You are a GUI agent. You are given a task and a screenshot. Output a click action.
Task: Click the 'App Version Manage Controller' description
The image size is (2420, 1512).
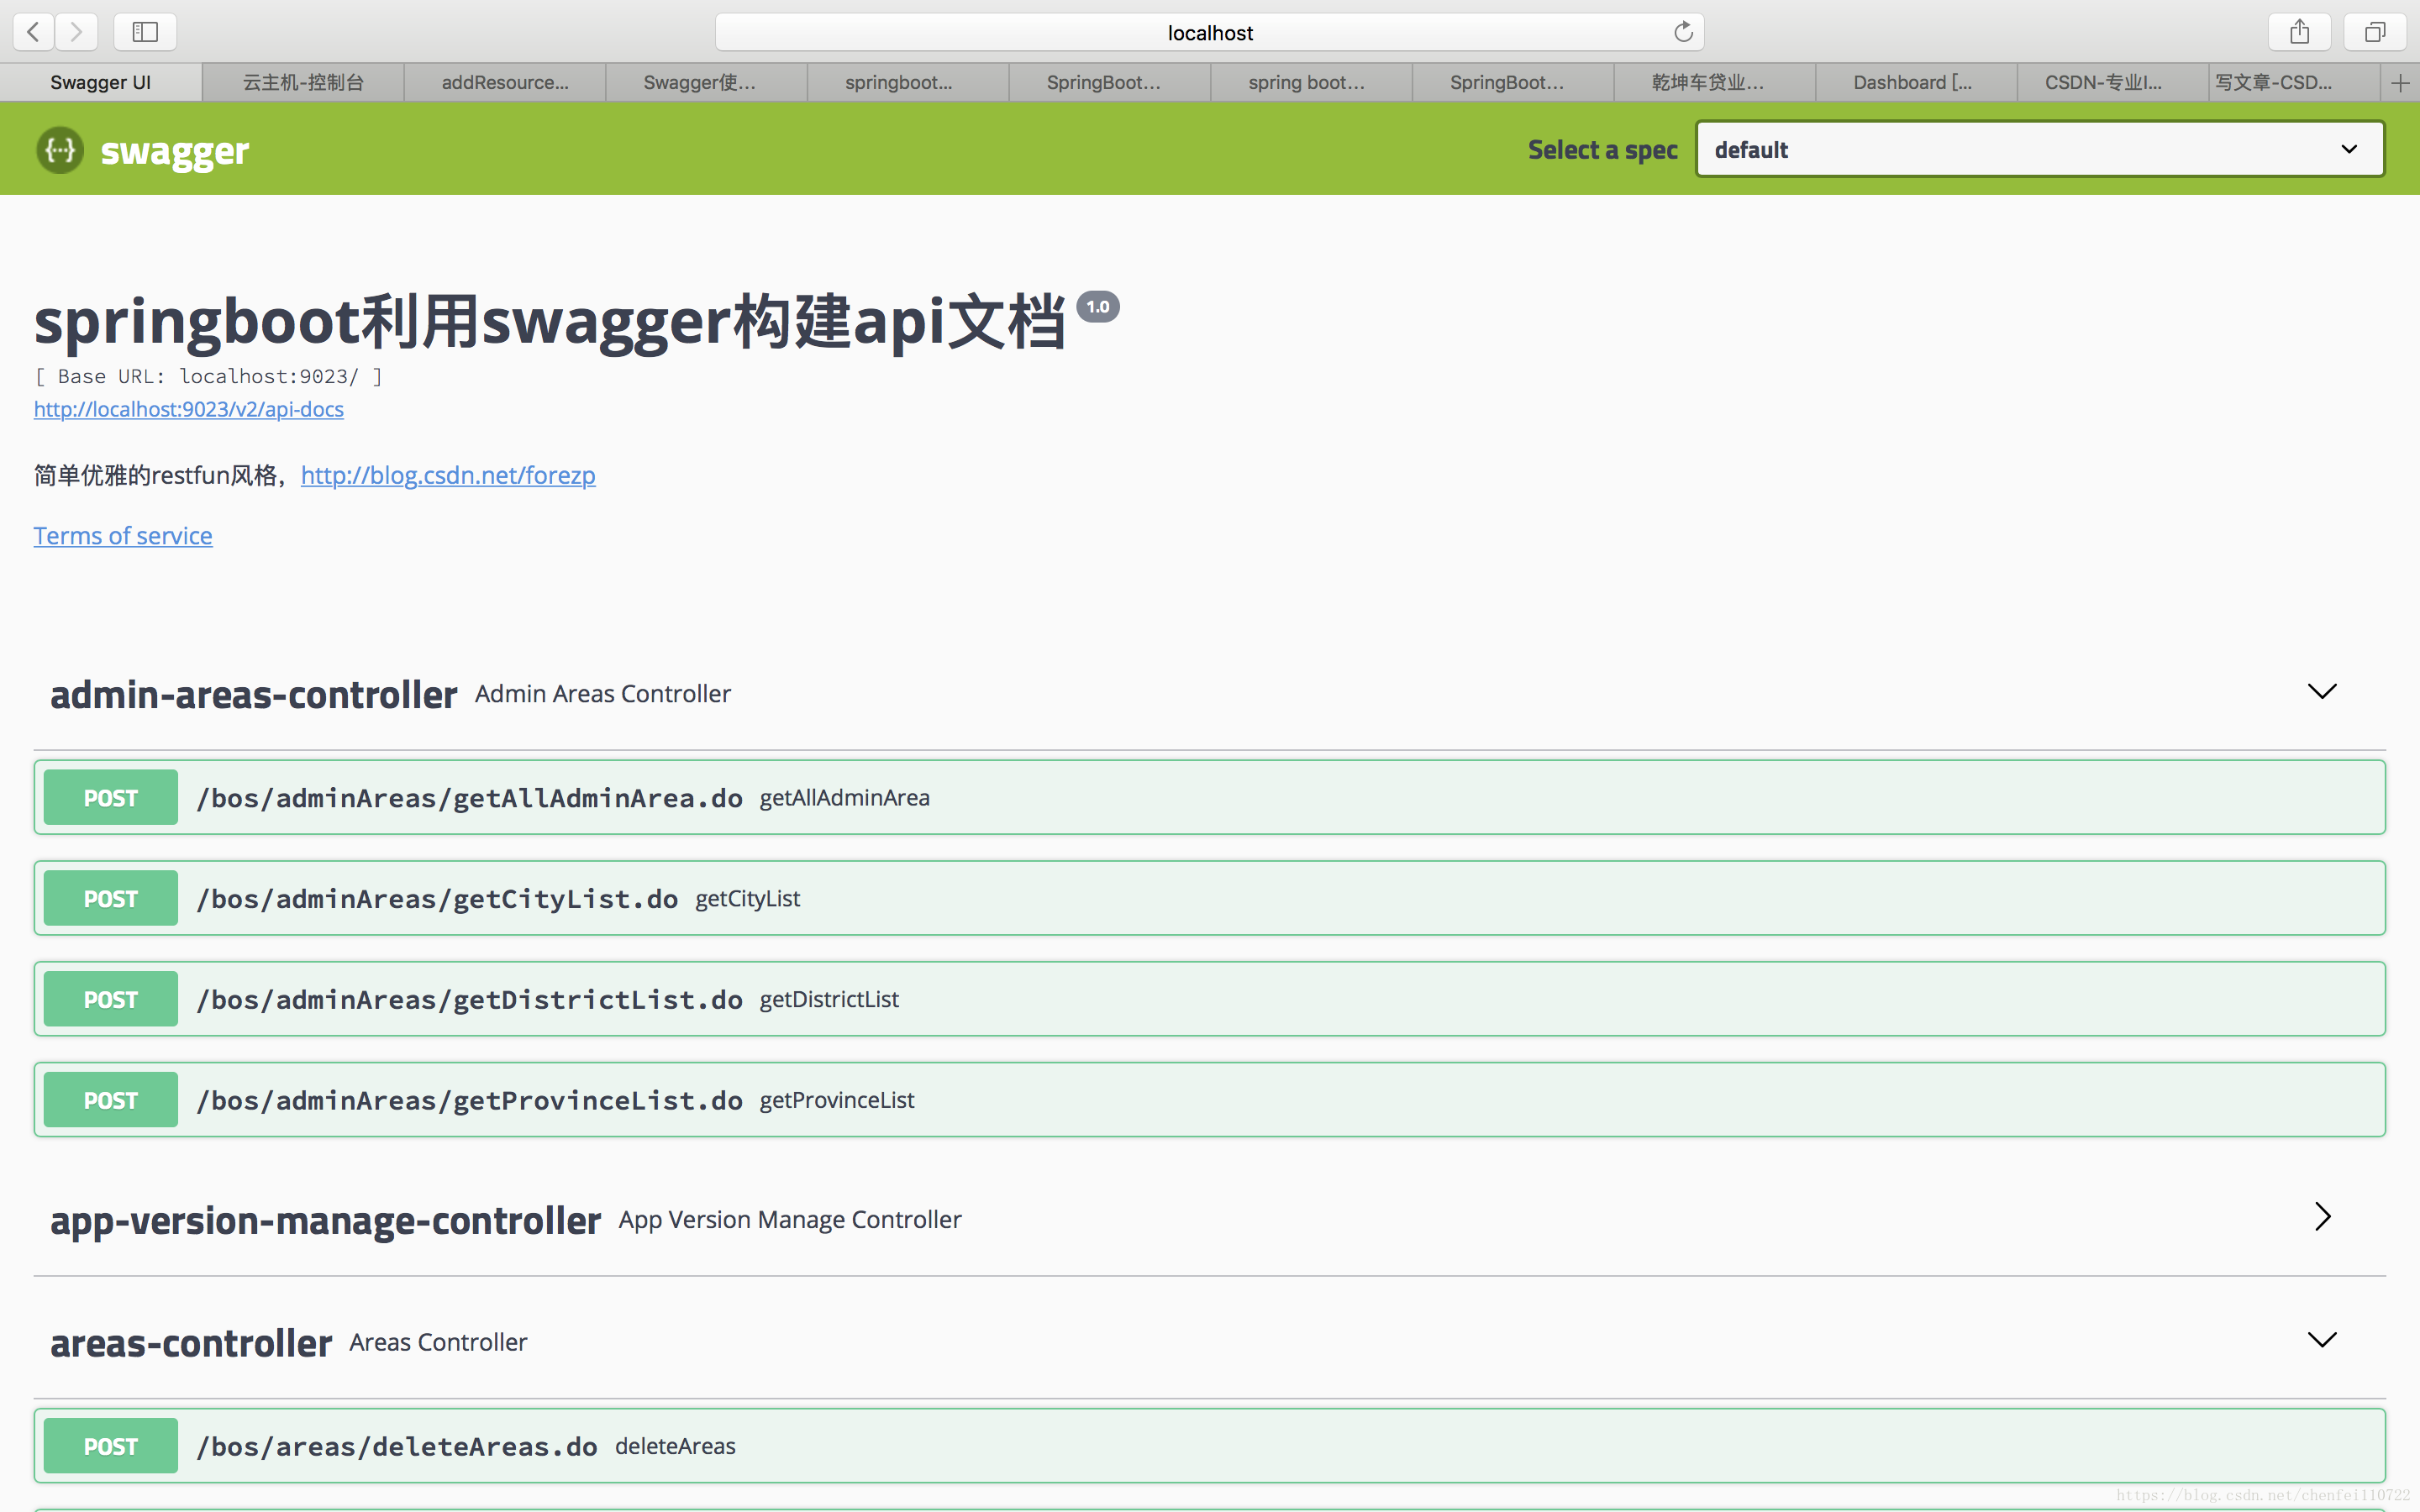790,1220
